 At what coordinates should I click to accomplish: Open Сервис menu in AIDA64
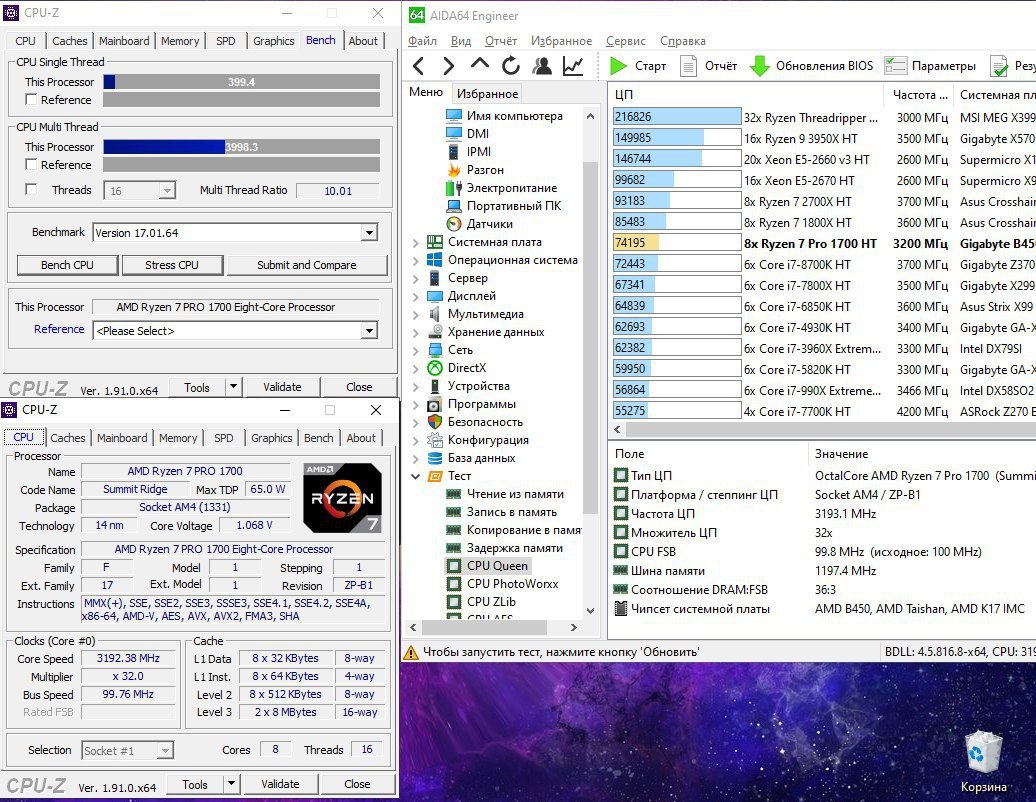626,41
